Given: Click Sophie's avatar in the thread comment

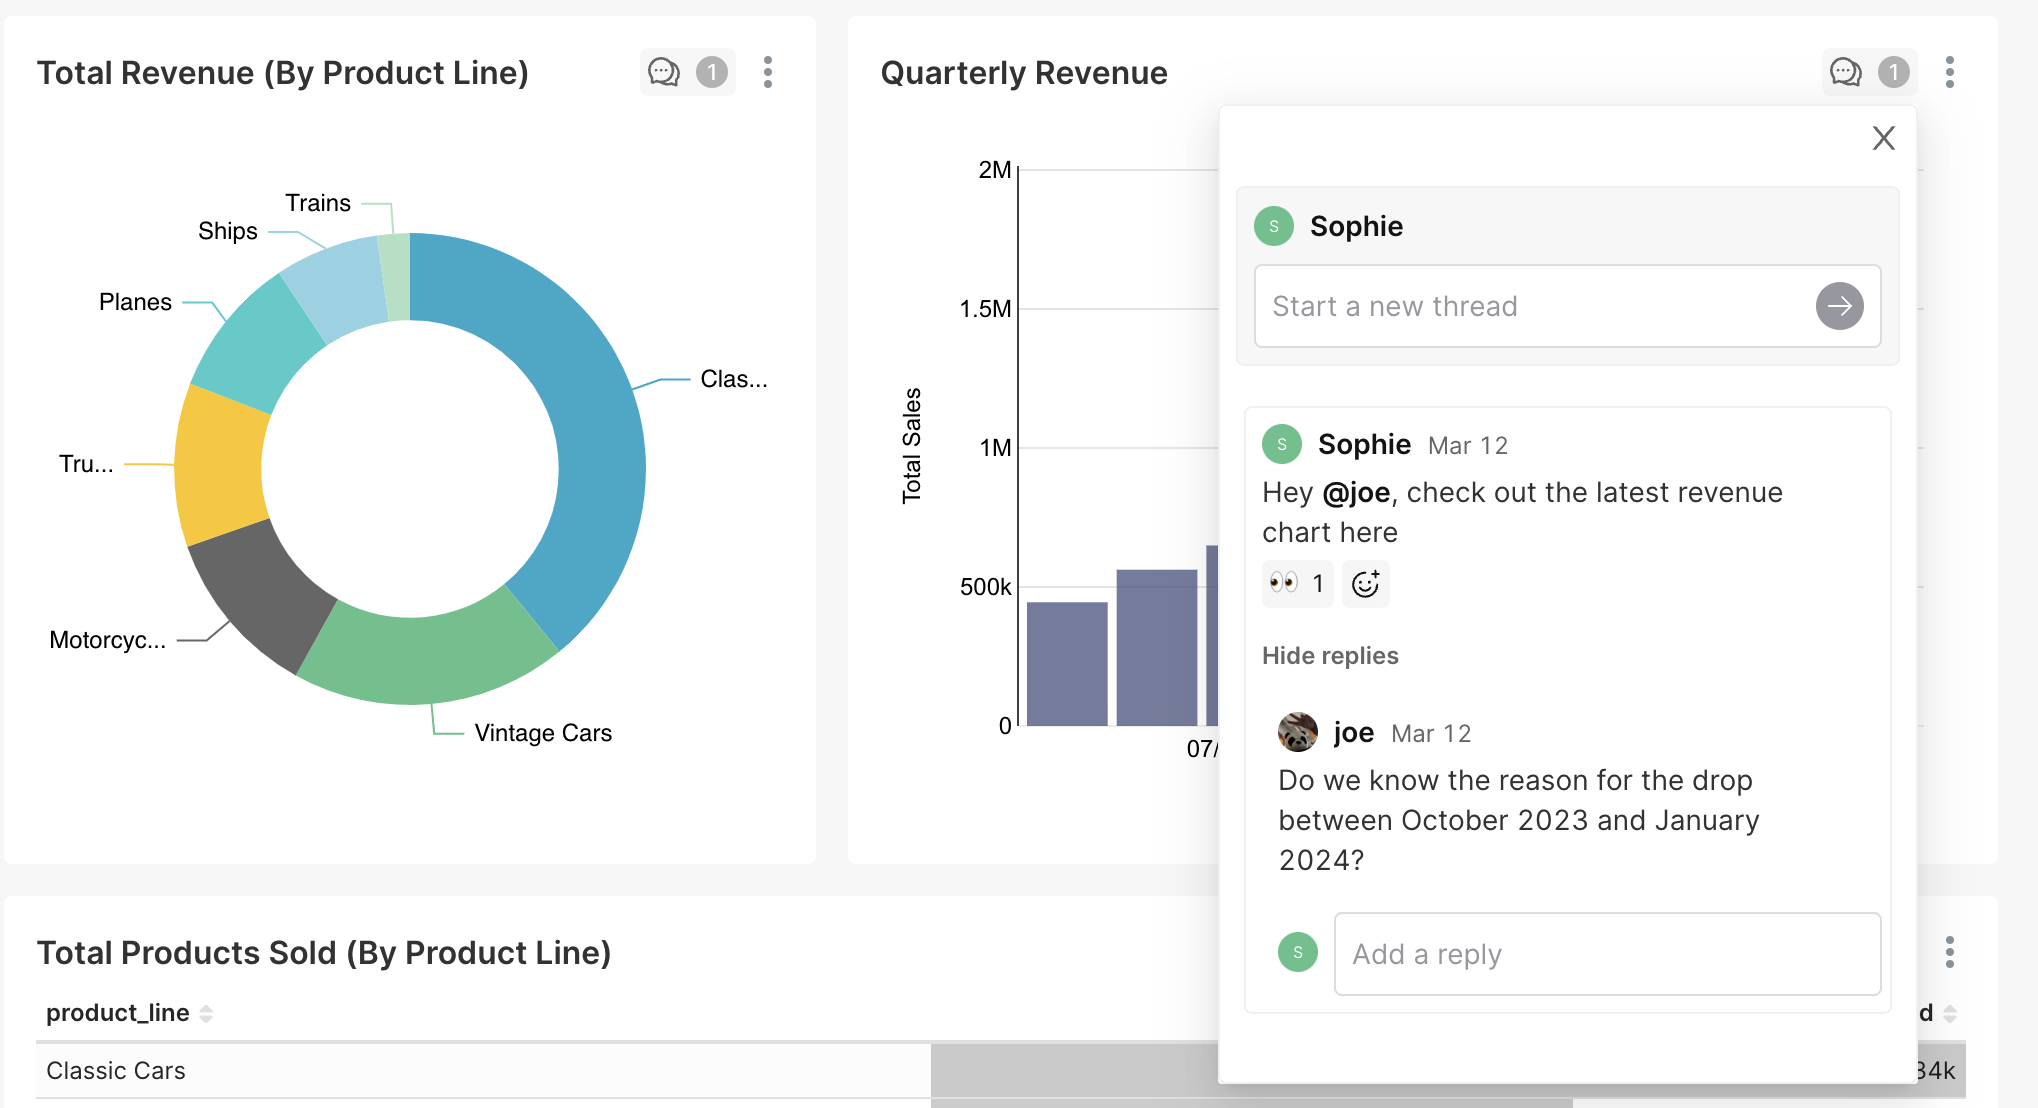Looking at the screenshot, I should click(1282, 444).
